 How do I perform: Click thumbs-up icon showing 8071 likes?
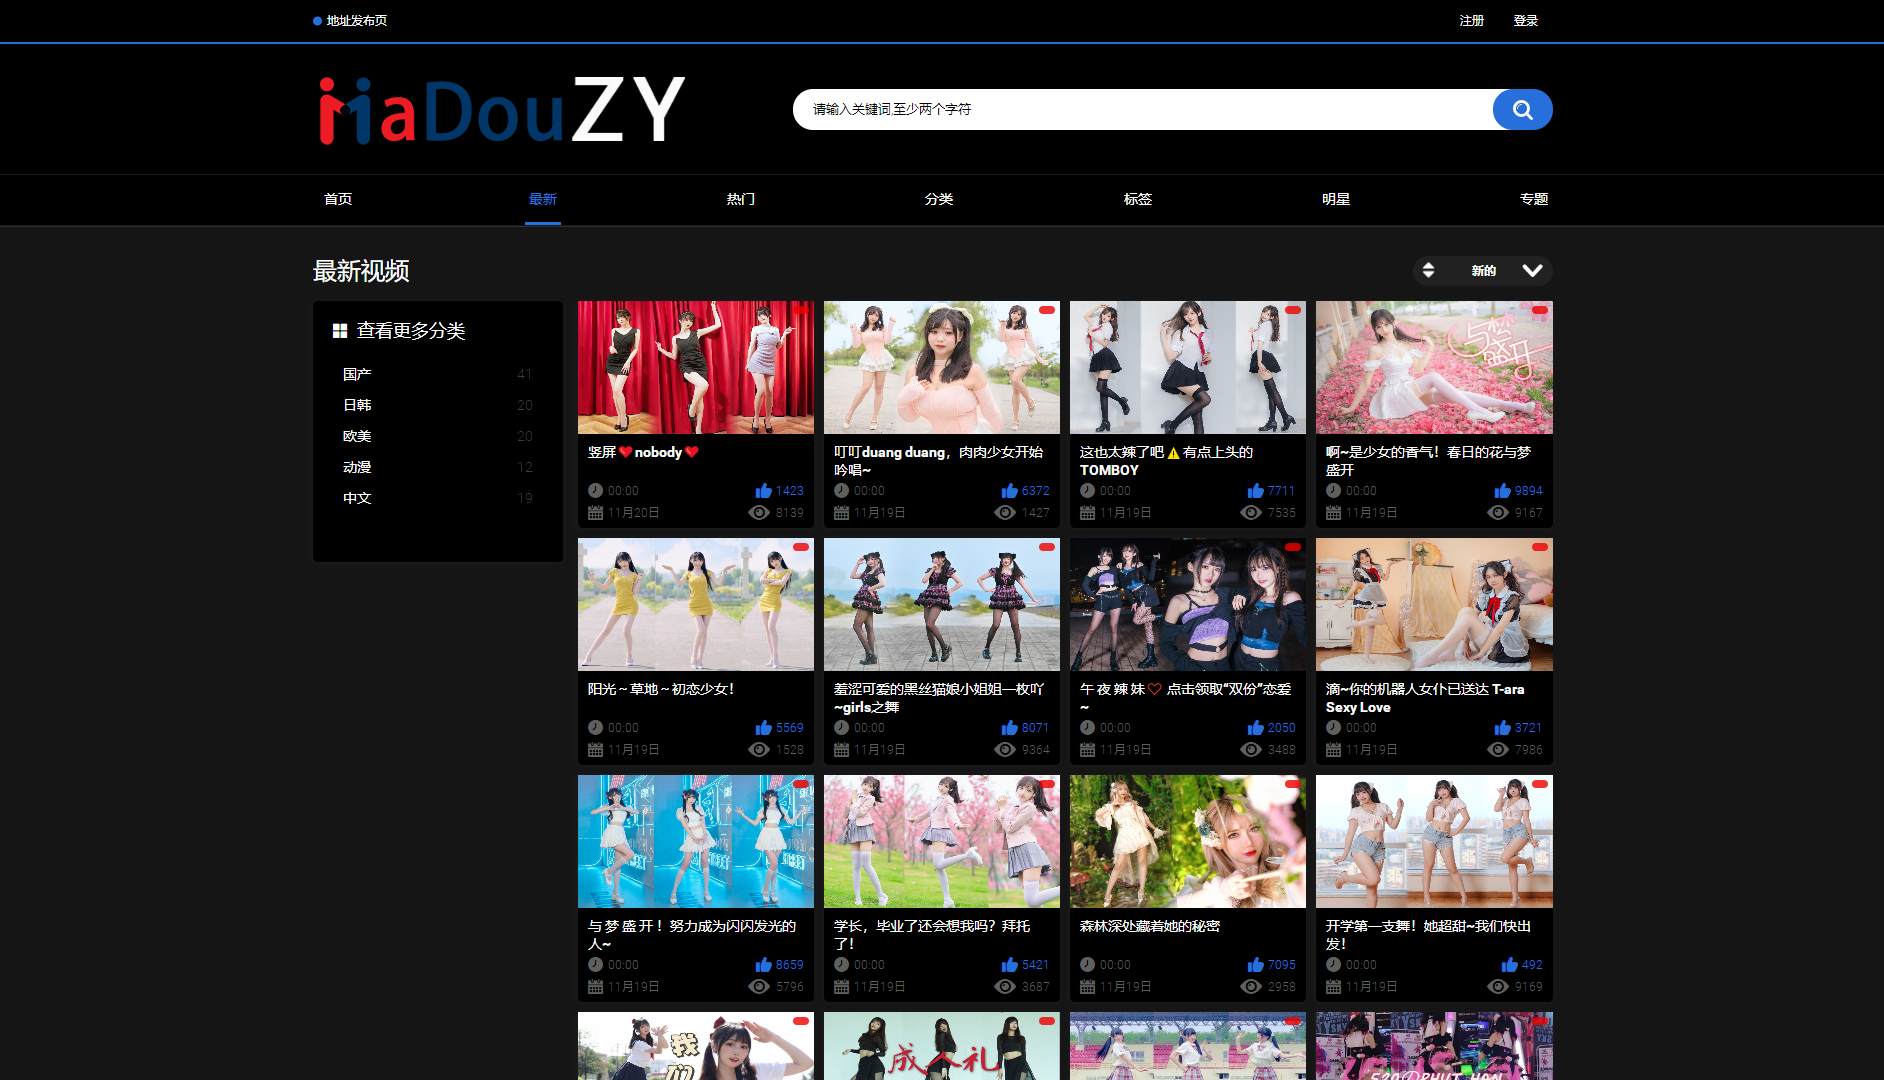pos(1009,728)
